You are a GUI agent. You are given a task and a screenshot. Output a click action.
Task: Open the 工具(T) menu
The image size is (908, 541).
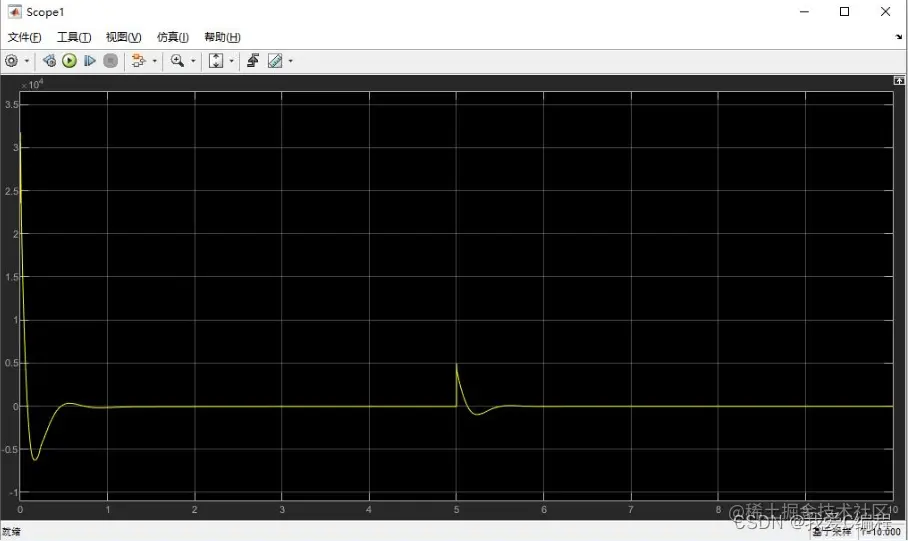pyautogui.click(x=74, y=37)
